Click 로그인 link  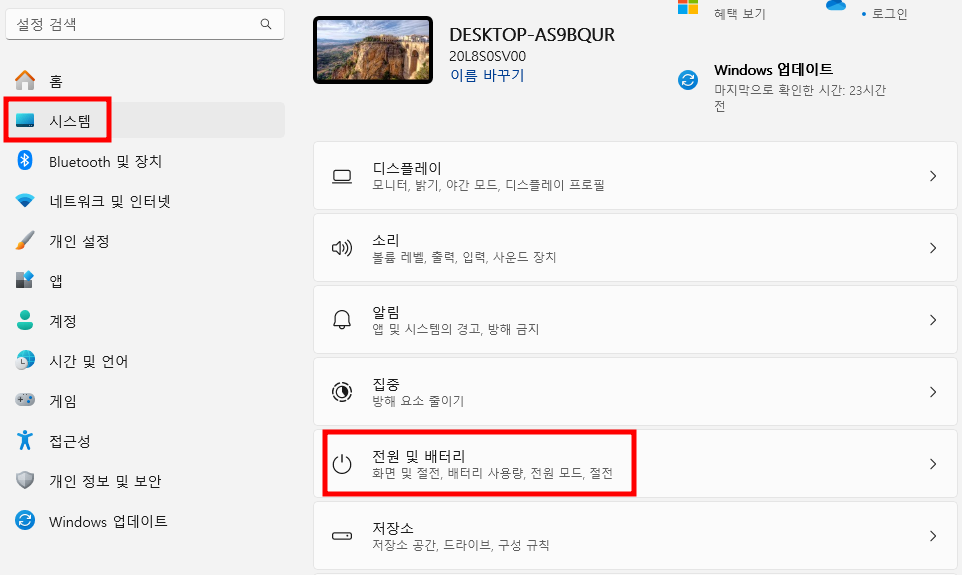click(889, 14)
